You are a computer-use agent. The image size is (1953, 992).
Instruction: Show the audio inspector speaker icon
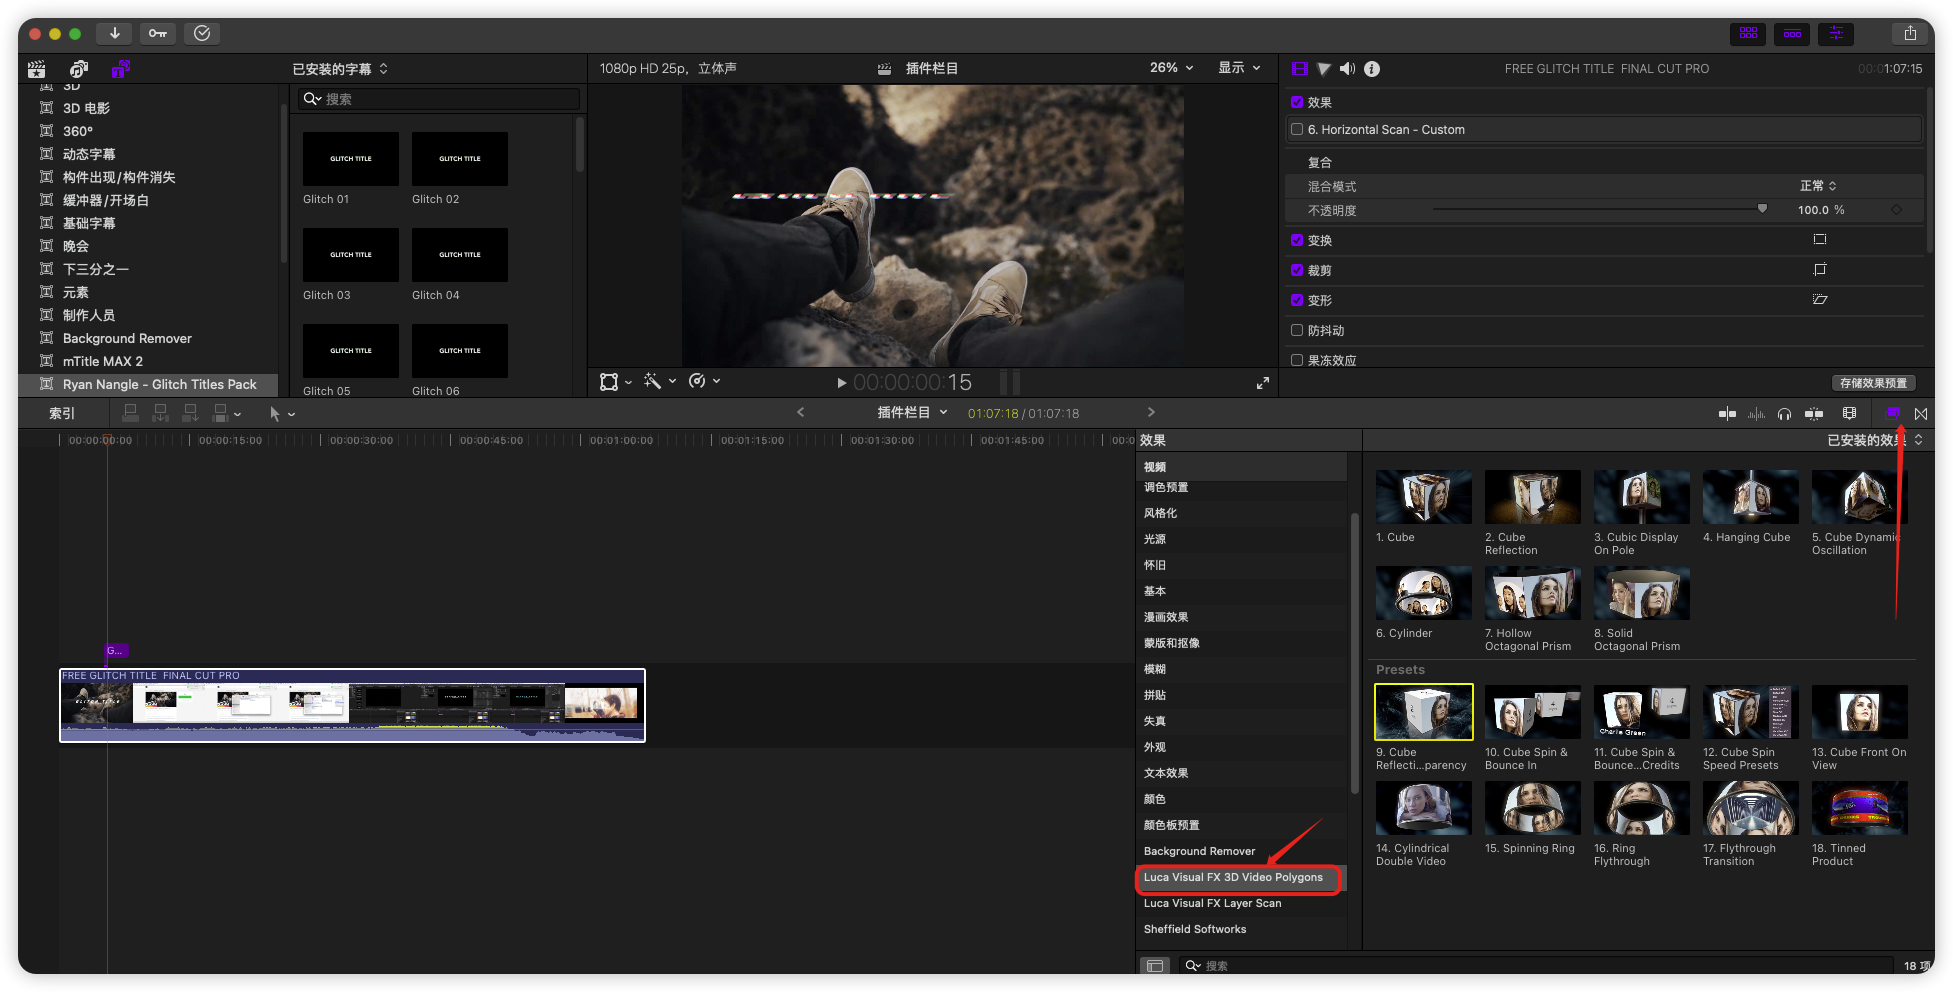point(1347,69)
